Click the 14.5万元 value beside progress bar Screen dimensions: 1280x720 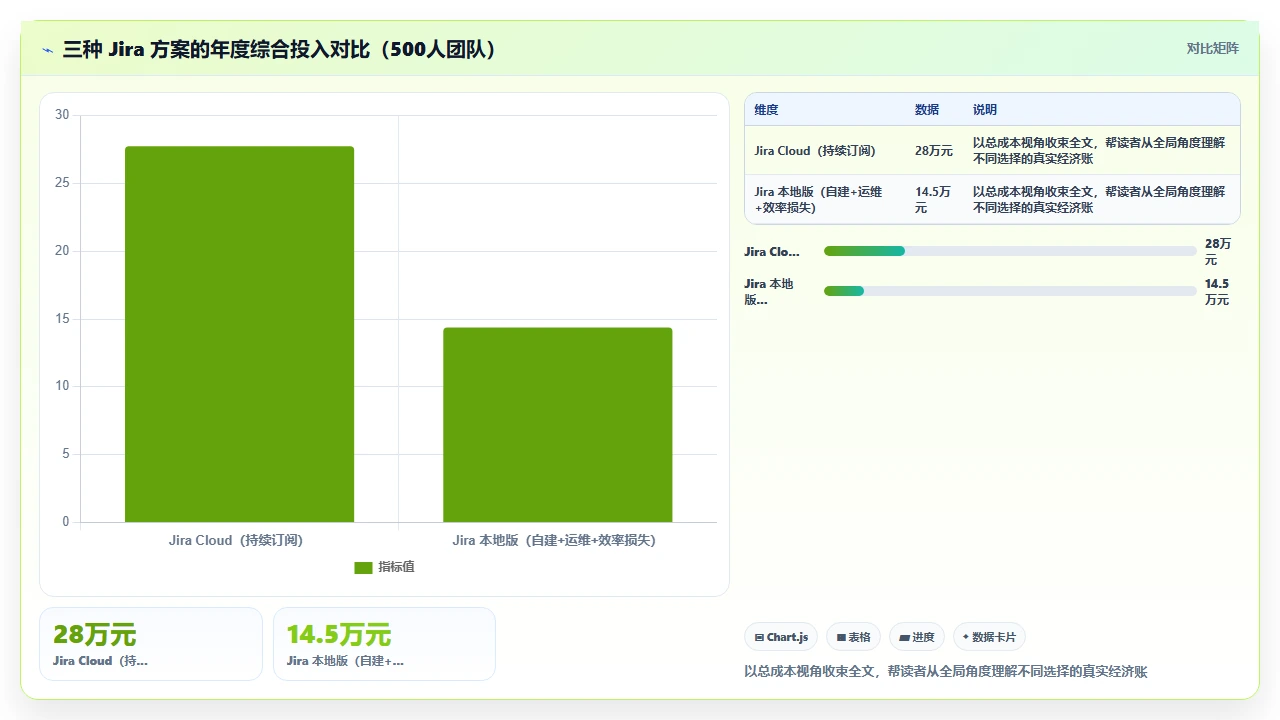[1217, 292]
